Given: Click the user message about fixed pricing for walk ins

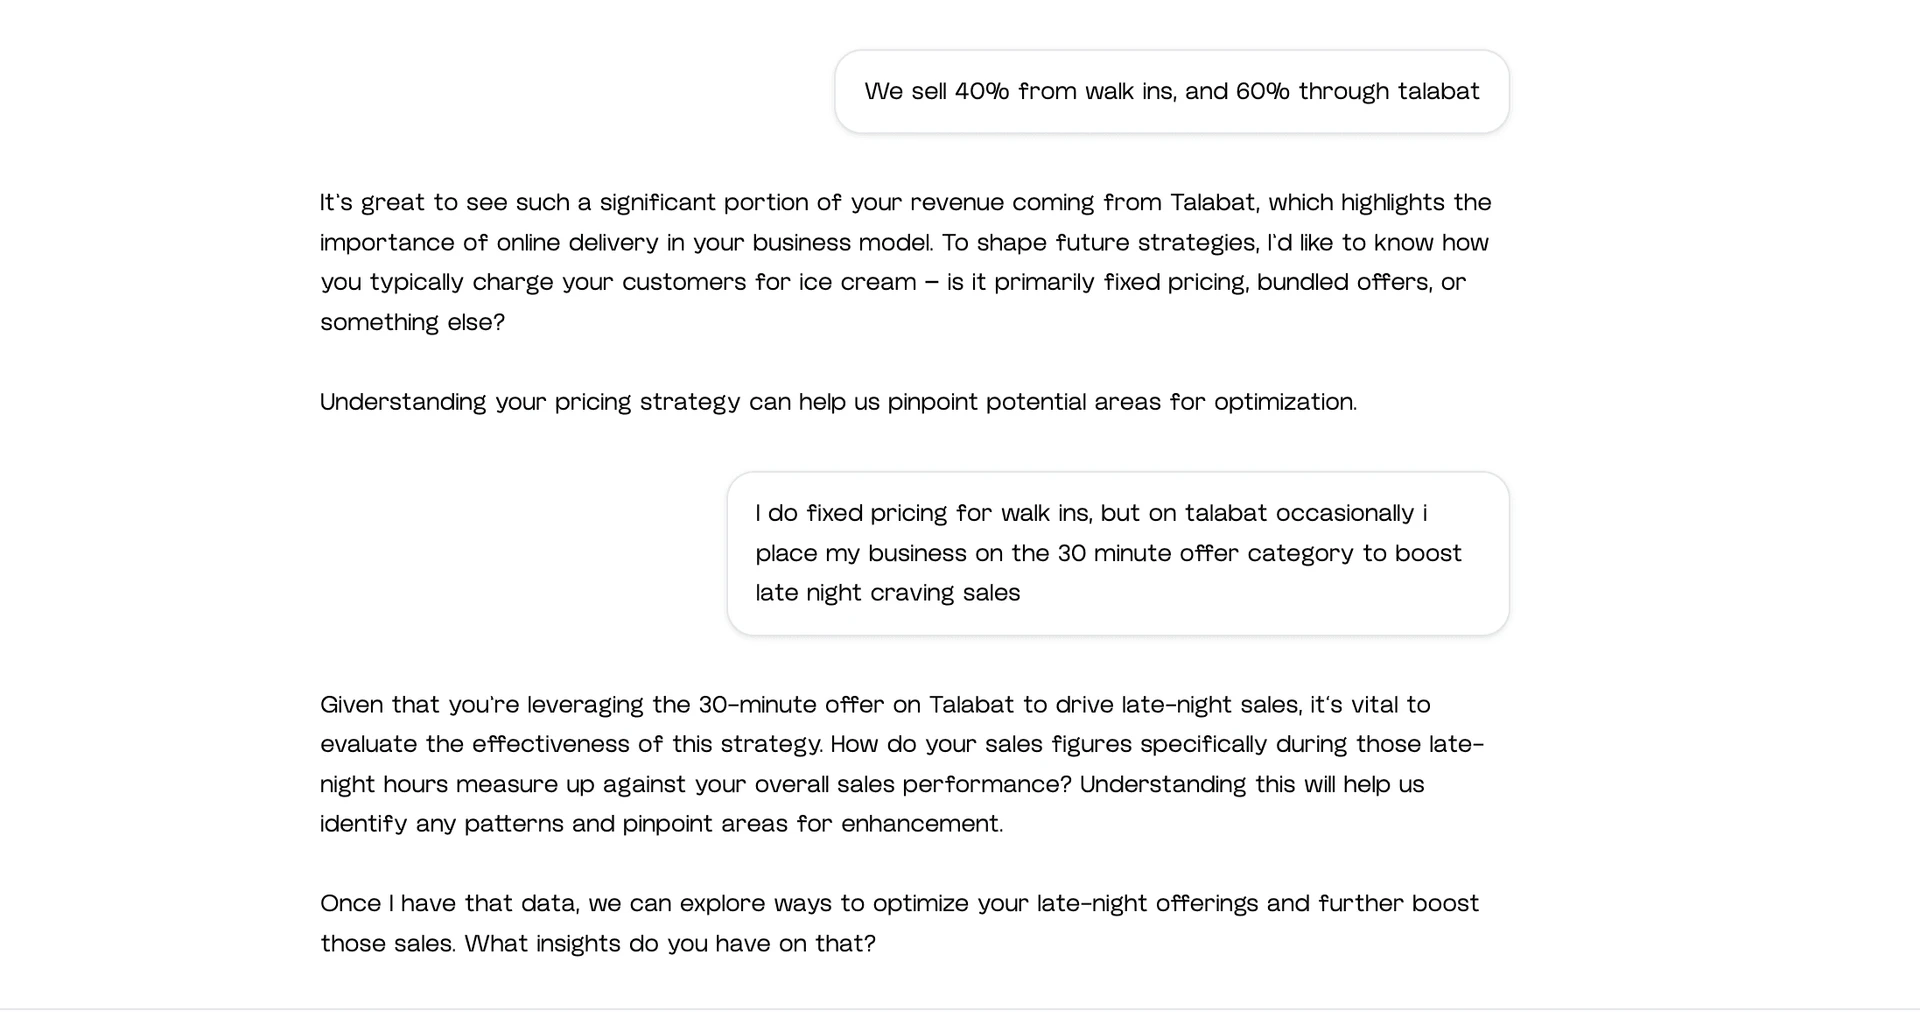Looking at the screenshot, I should tap(1117, 553).
